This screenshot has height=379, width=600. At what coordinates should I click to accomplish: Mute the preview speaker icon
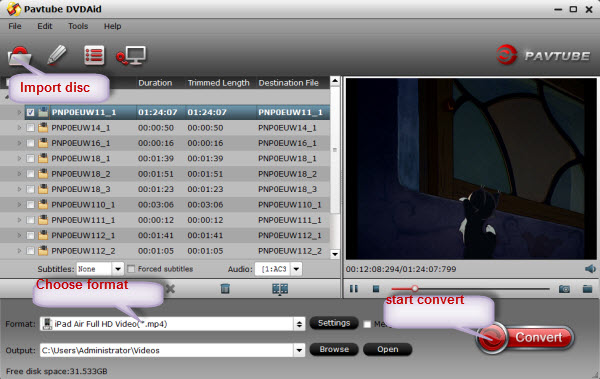[x=590, y=269]
